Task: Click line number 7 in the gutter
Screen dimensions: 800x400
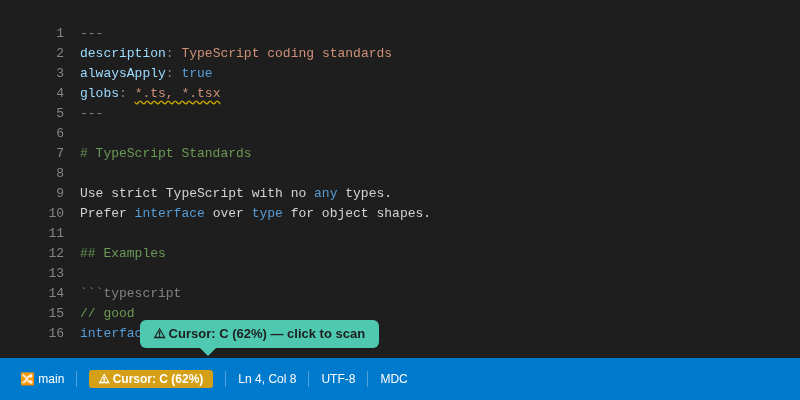Action: point(60,154)
